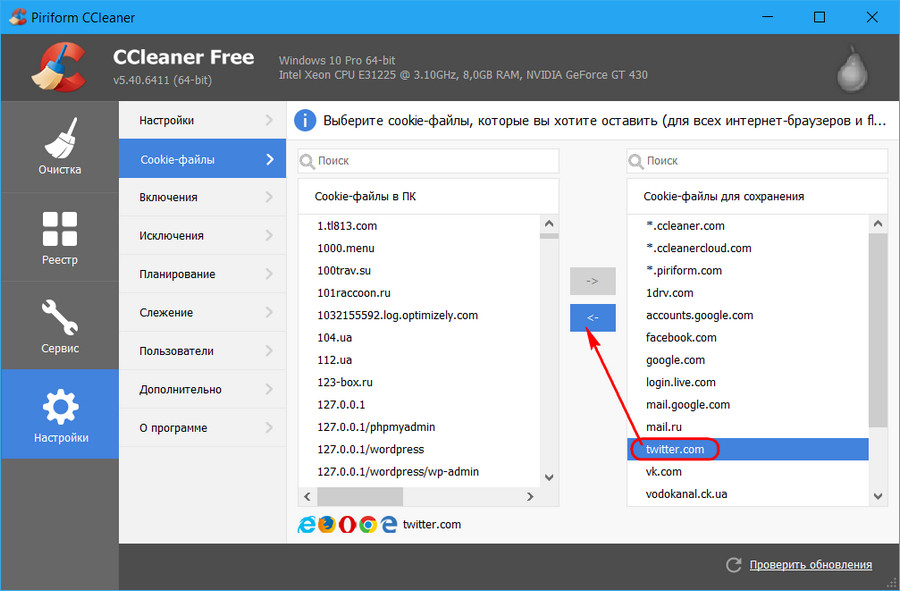Image resolution: width=900 pixels, height=591 pixels.
Task: Click Проверить обновления link
Action: coord(810,565)
